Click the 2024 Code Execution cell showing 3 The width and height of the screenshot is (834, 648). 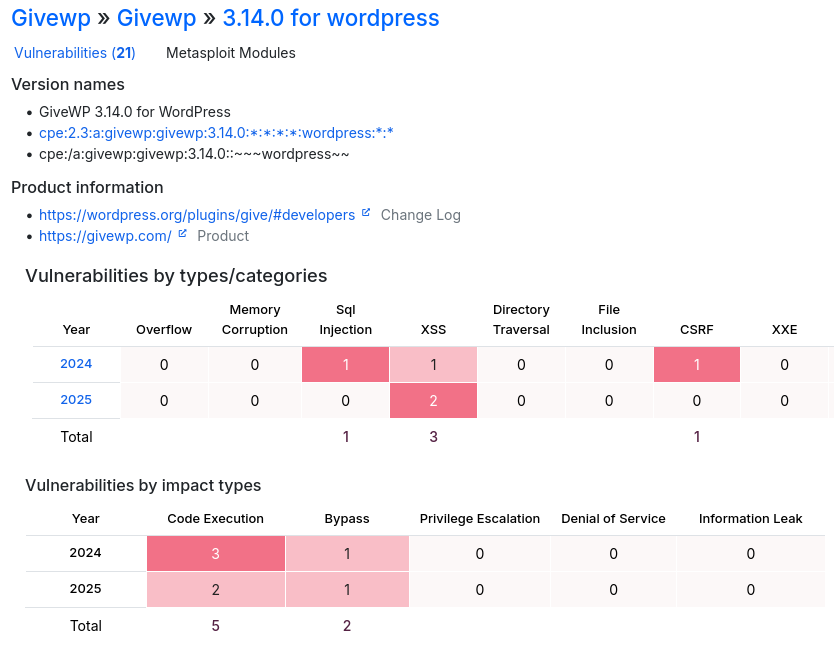[x=215, y=553]
